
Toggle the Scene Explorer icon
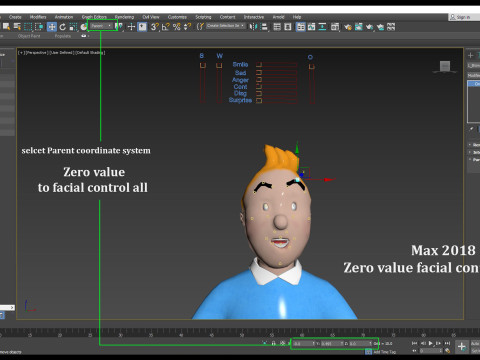pyautogui.click(x=277, y=27)
